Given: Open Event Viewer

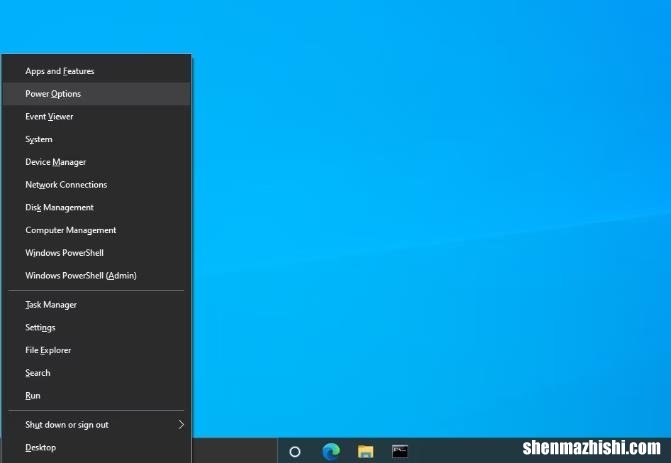Looking at the screenshot, I should click(97, 116).
